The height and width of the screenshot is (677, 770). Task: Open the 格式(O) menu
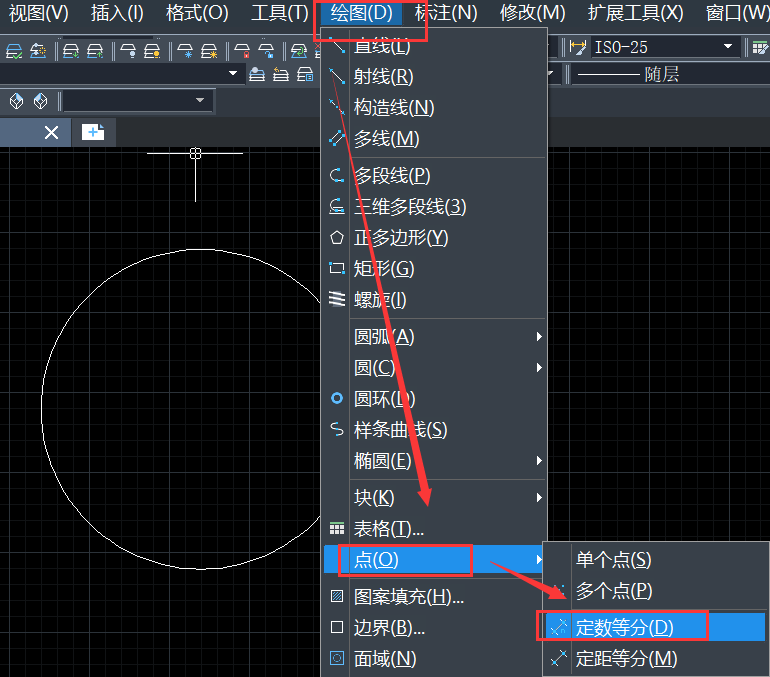[197, 13]
